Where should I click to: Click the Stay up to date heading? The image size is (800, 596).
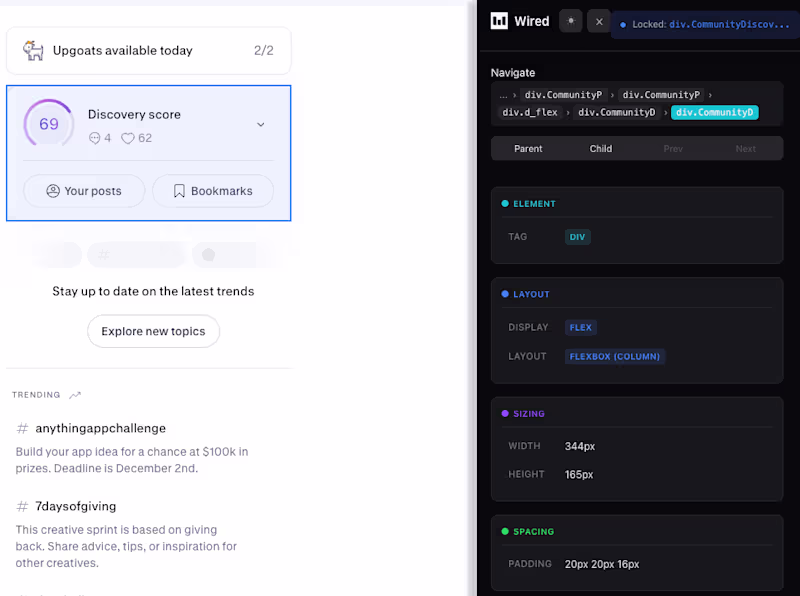click(x=153, y=291)
